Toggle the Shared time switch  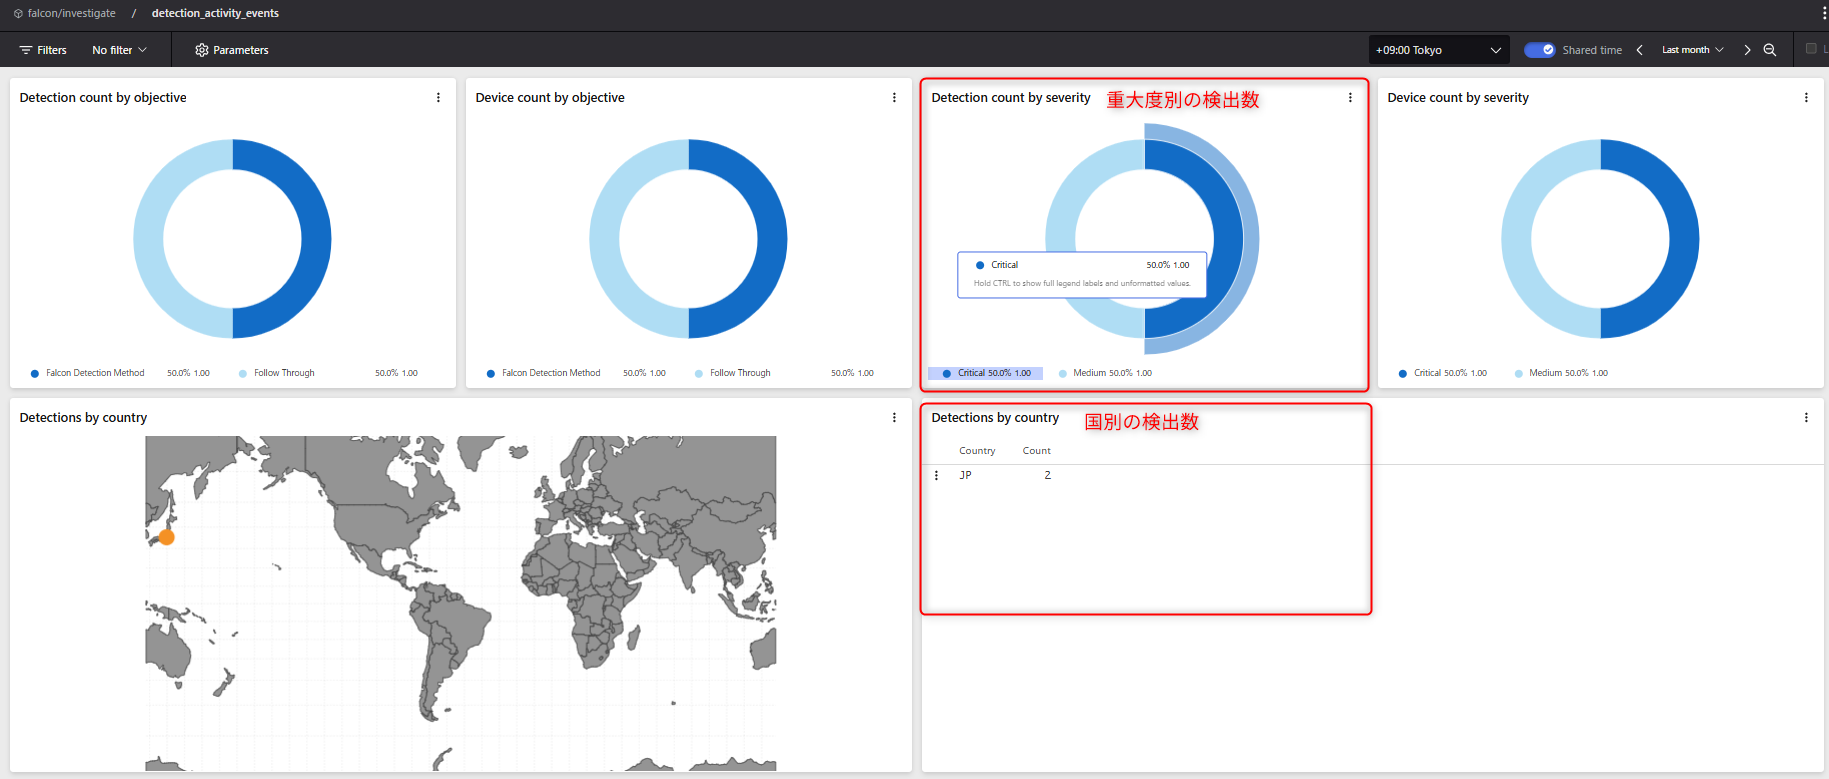(x=1539, y=50)
